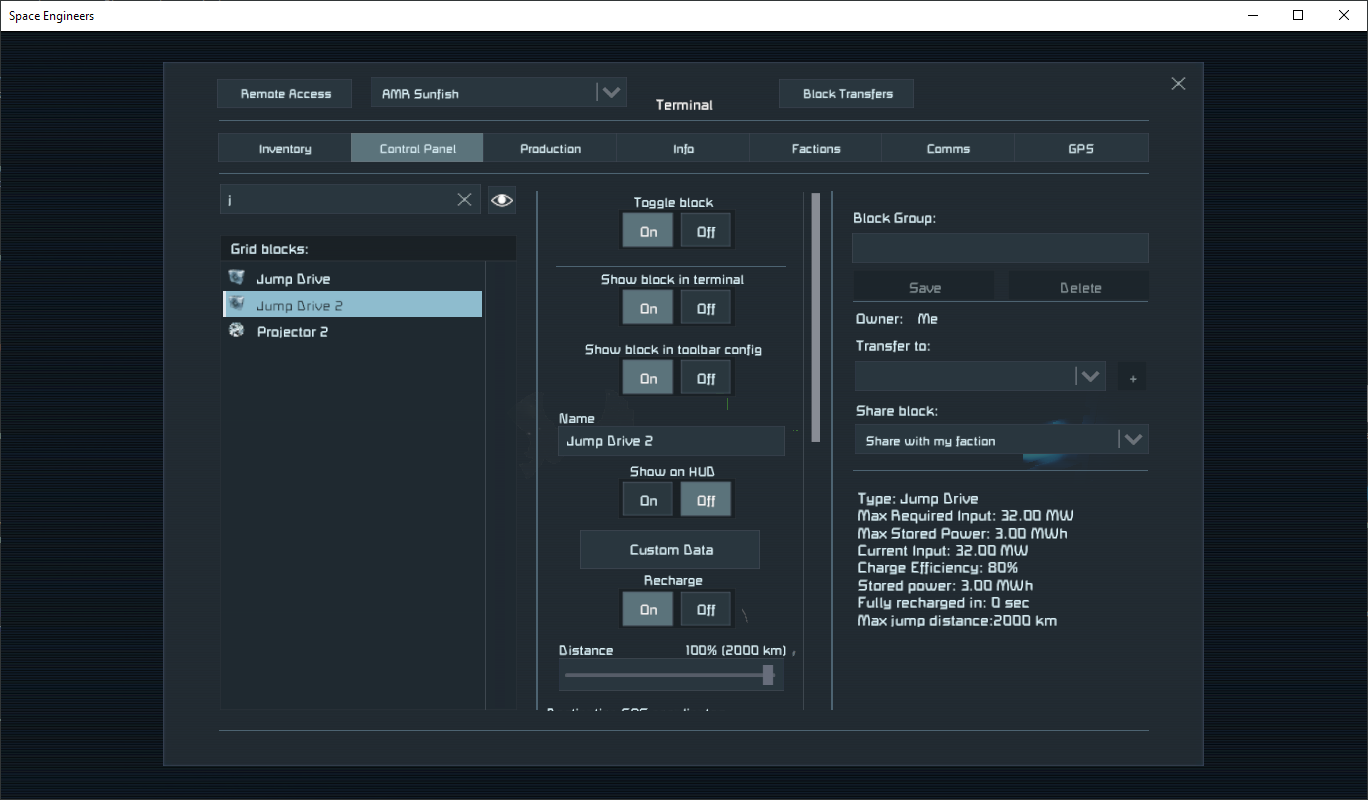The image size is (1368, 800).
Task: Enable Show on HUD On
Action: tap(648, 500)
